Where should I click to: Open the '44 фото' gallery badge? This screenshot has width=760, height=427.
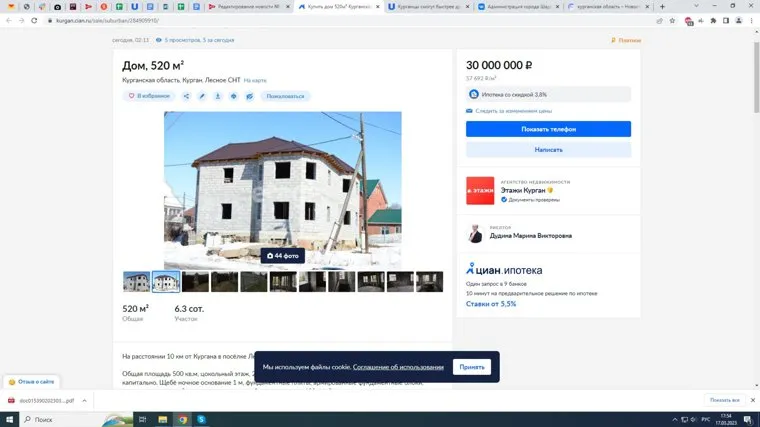tap(283, 256)
